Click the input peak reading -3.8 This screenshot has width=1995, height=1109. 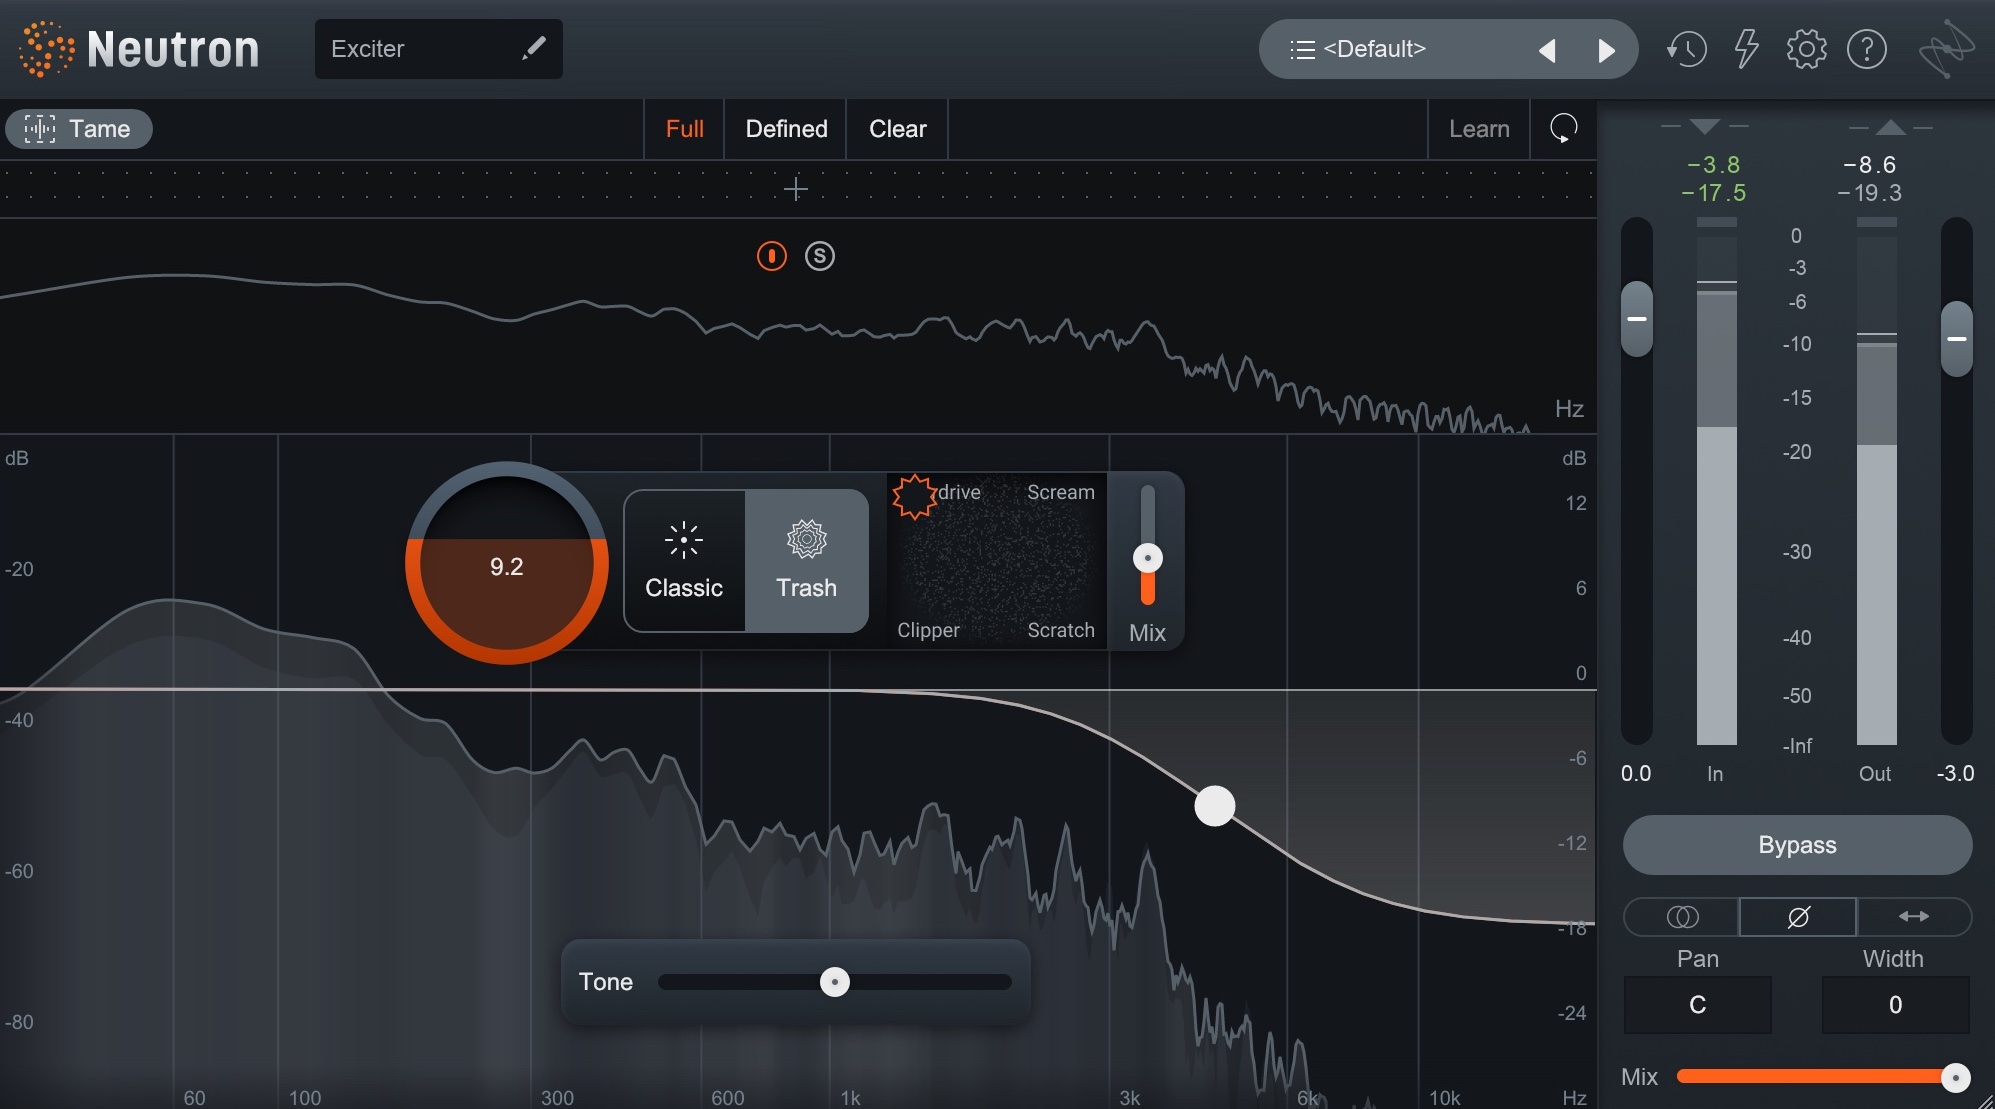pyautogui.click(x=1713, y=164)
